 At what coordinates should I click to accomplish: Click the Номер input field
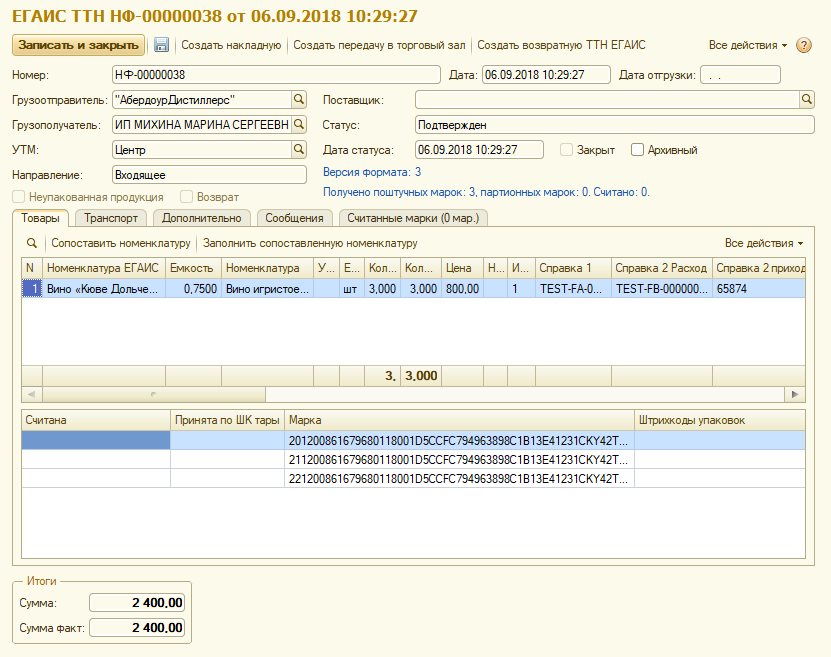point(275,75)
